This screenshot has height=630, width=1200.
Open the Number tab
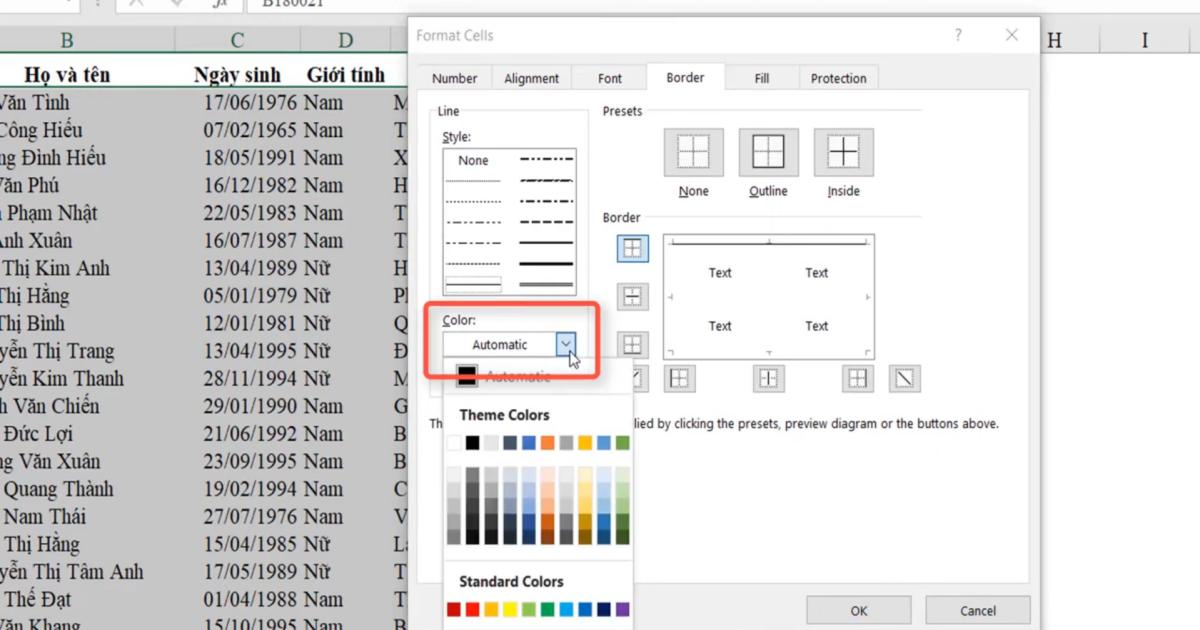click(x=455, y=77)
